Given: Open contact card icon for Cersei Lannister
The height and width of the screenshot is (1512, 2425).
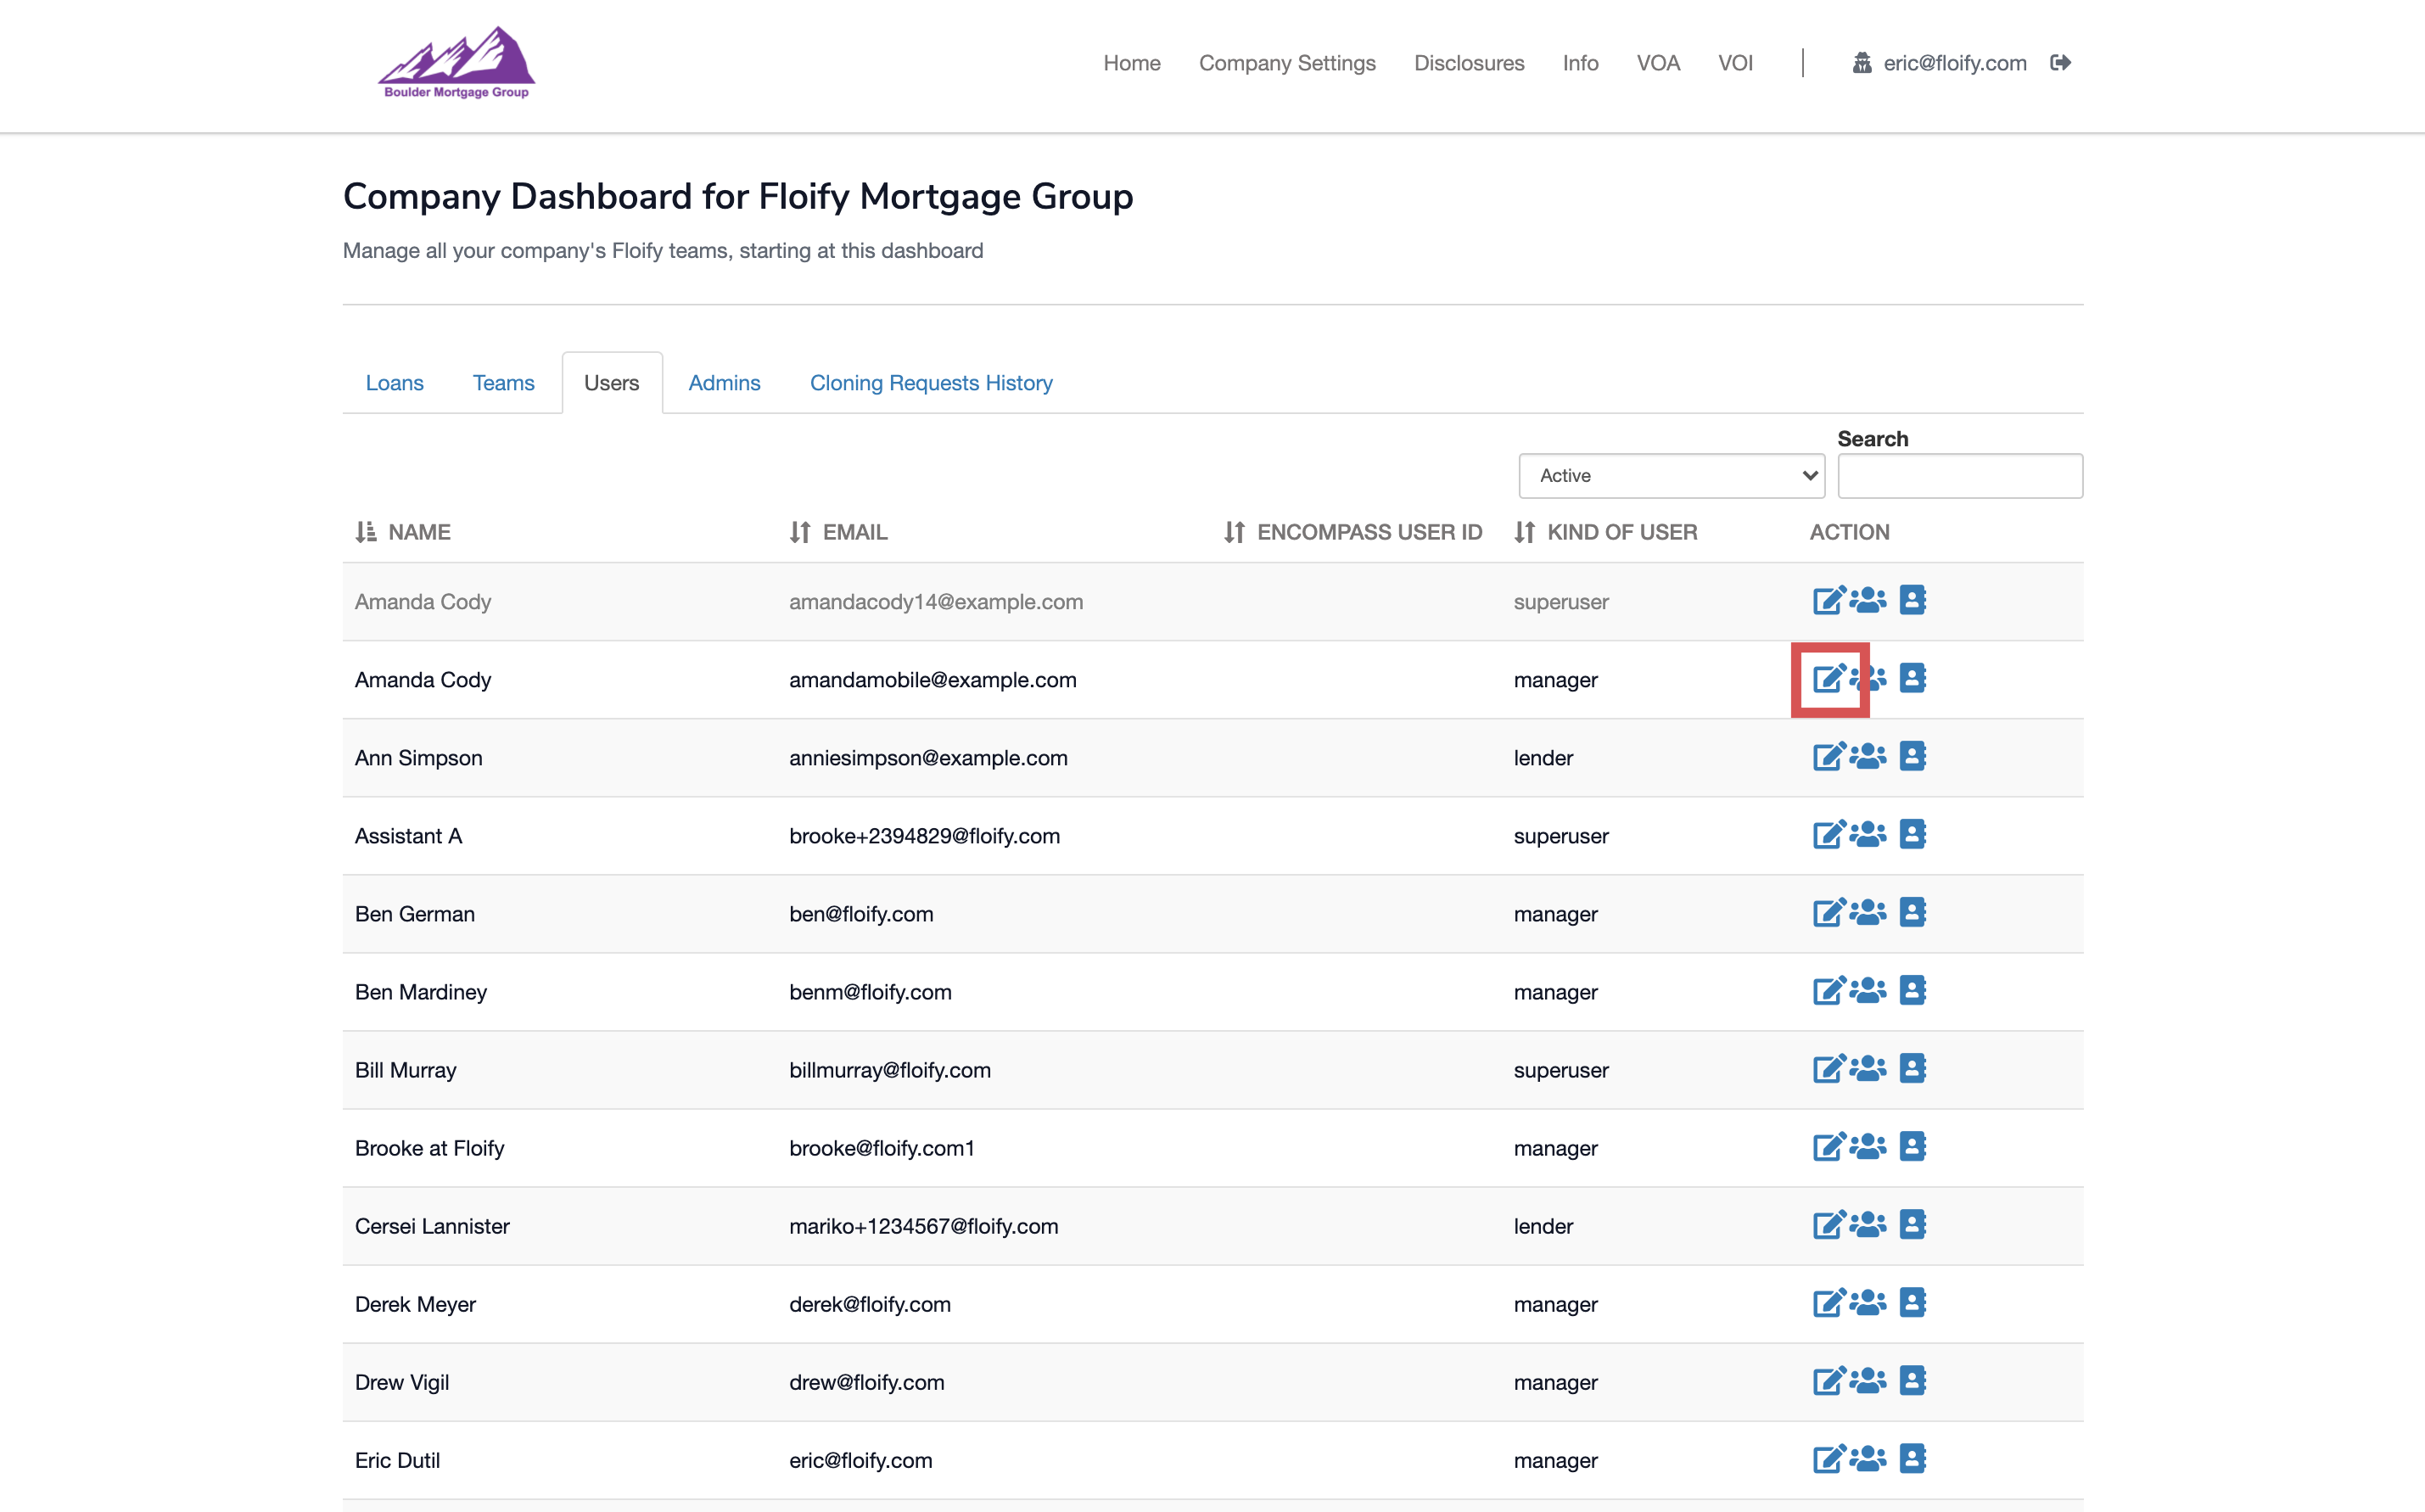Looking at the screenshot, I should click(1912, 1224).
